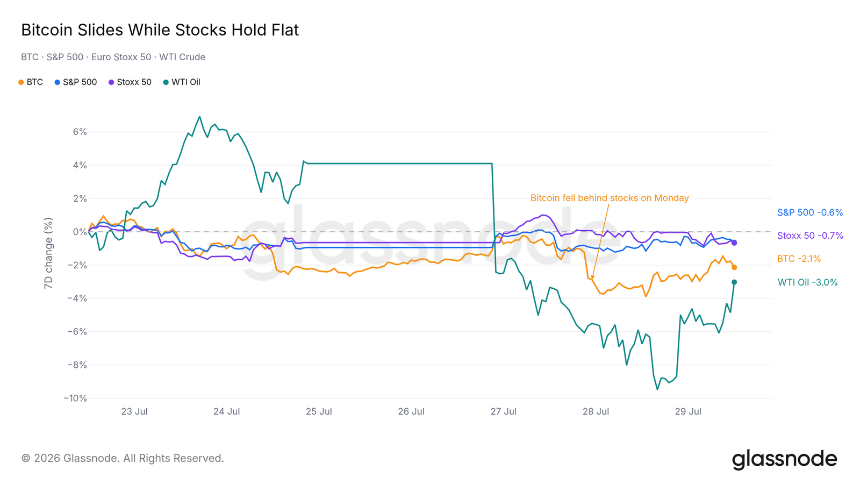Click the chart title Bitcoin Slides While Stocks Hold Flat

[160, 30]
